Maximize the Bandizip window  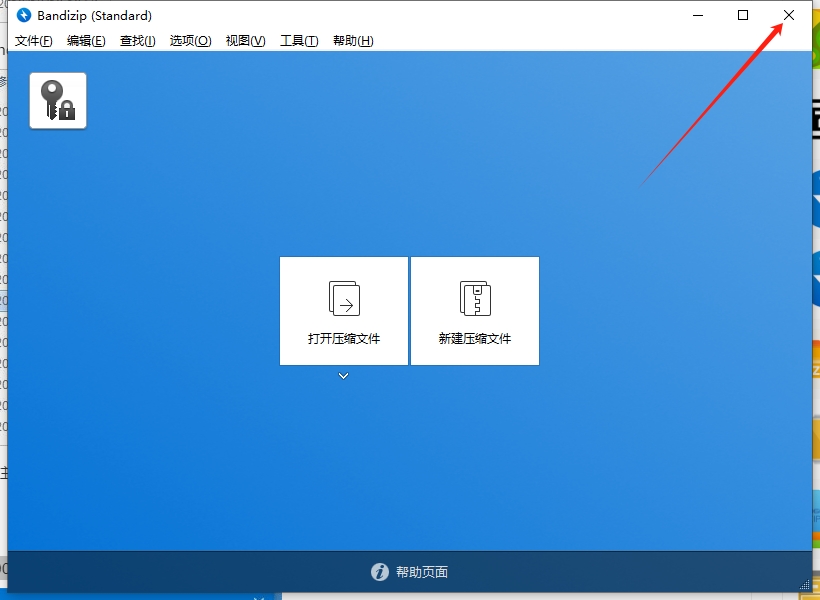[743, 15]
